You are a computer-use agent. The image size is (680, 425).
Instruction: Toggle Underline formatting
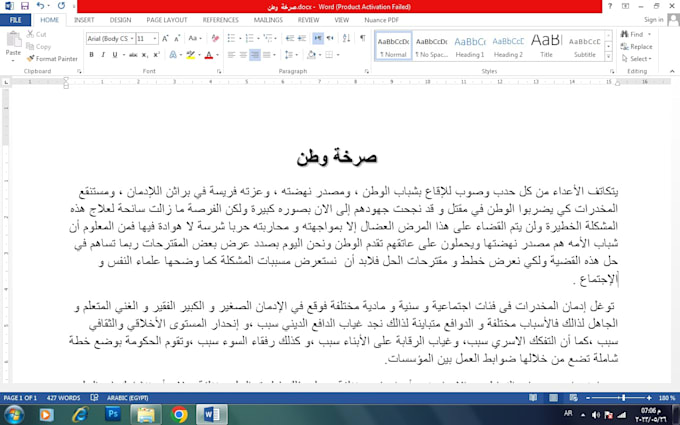point(114,55)
